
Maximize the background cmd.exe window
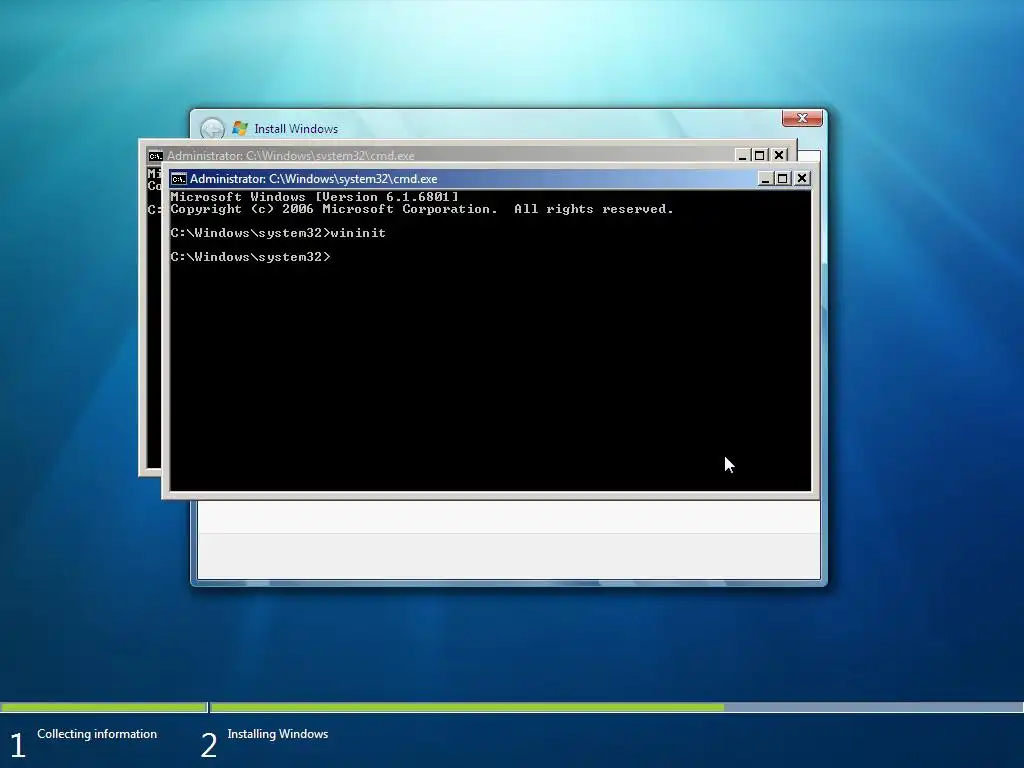coord(760,155)
